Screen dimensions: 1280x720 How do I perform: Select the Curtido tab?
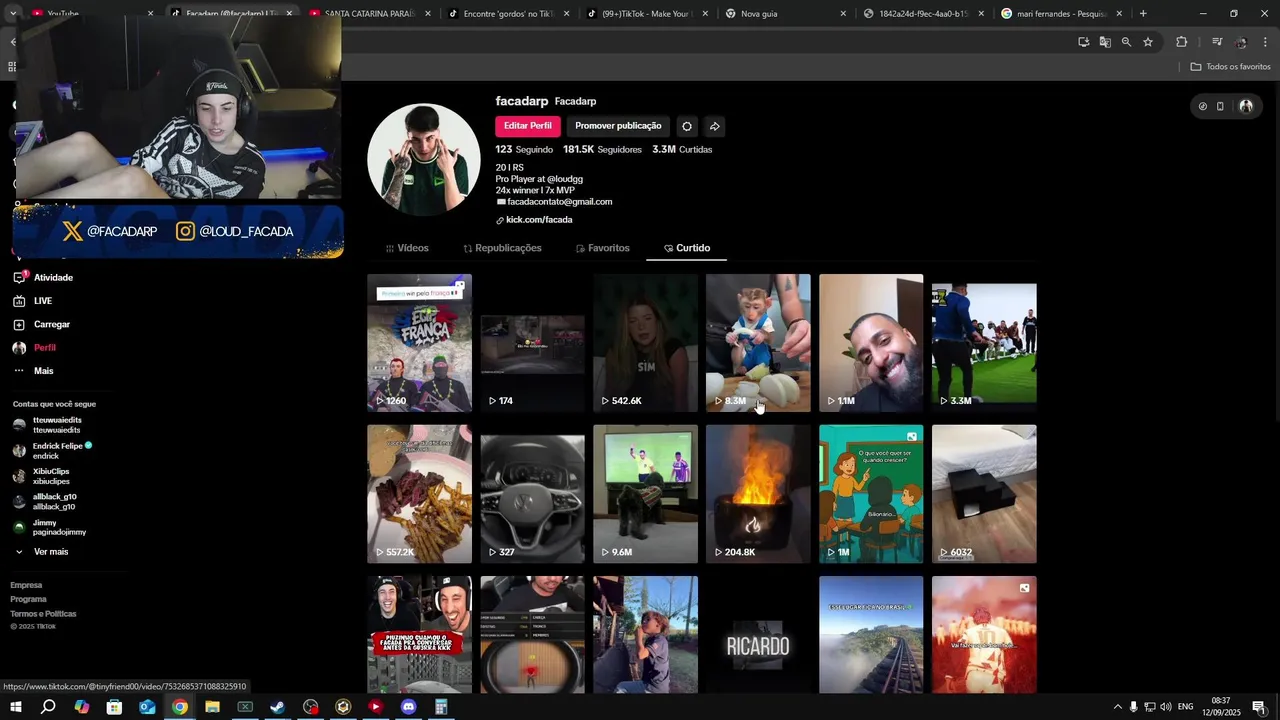pos(687,248)
